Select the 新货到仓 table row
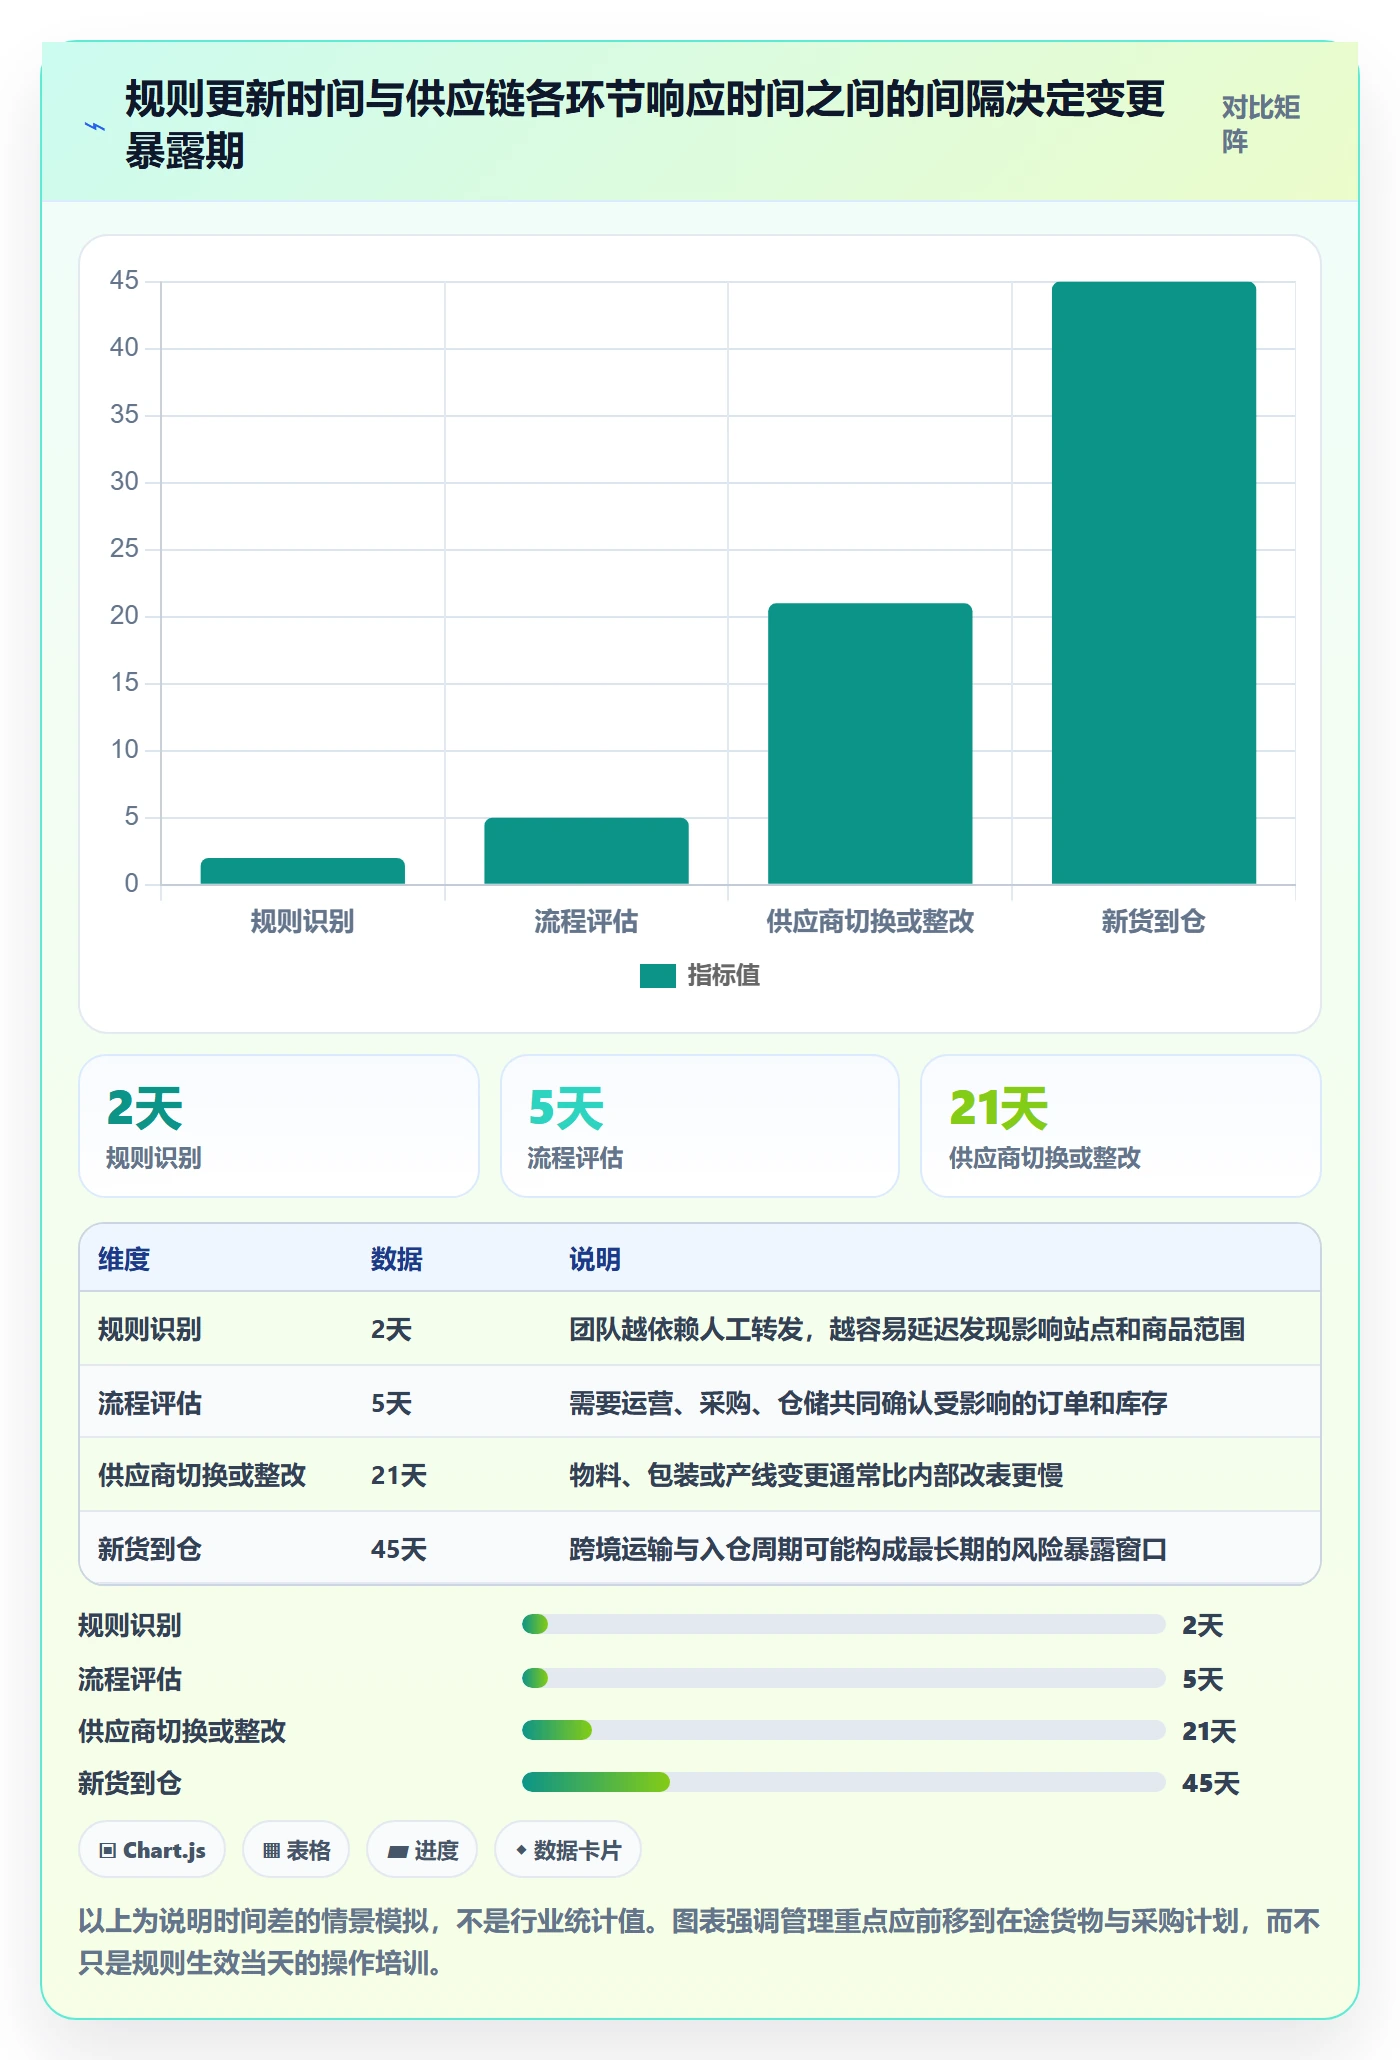This screenshot has height=2060, width=1400. [700, 1548]
